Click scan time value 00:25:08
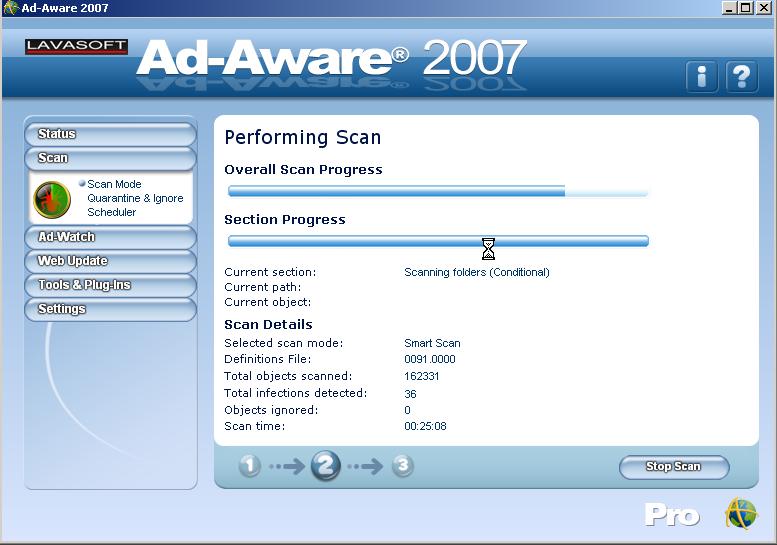Screen dimensions: 777x545 (x=425, y=426)
